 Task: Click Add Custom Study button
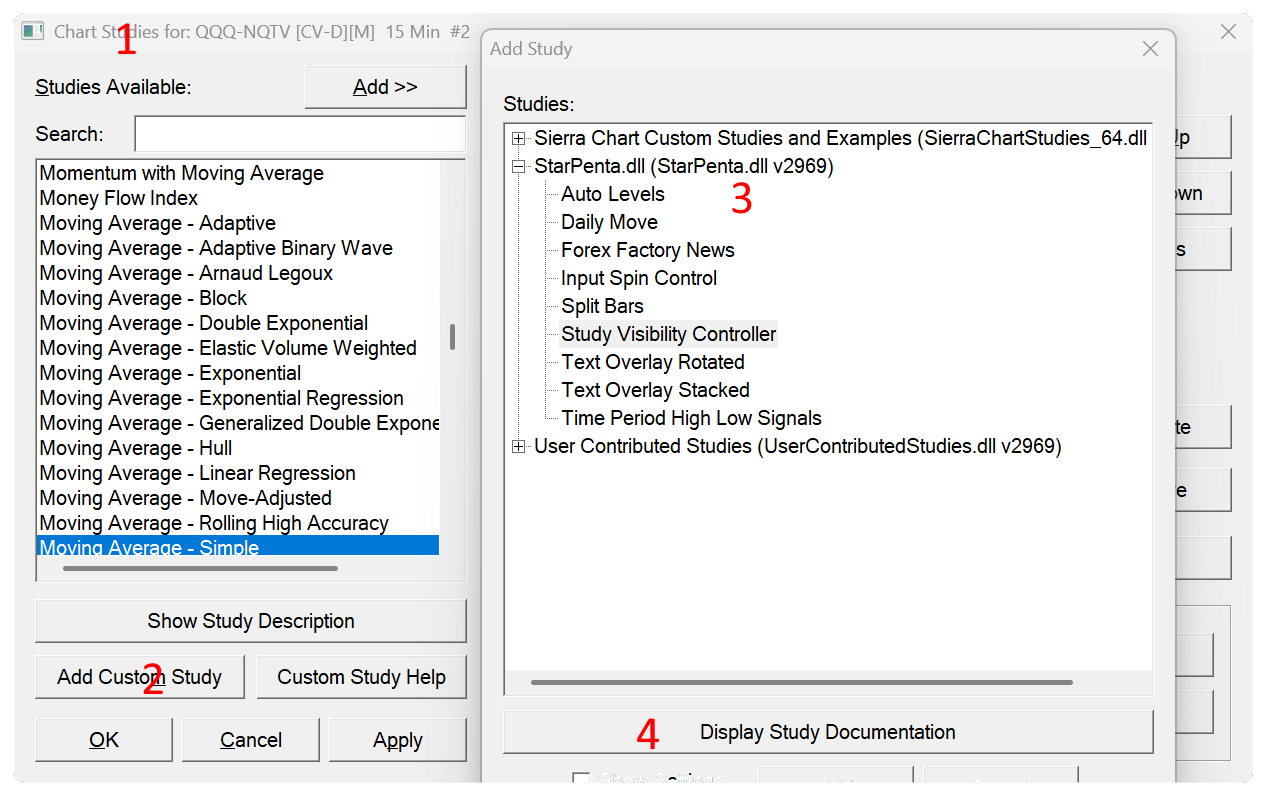[x=140, y=677]
